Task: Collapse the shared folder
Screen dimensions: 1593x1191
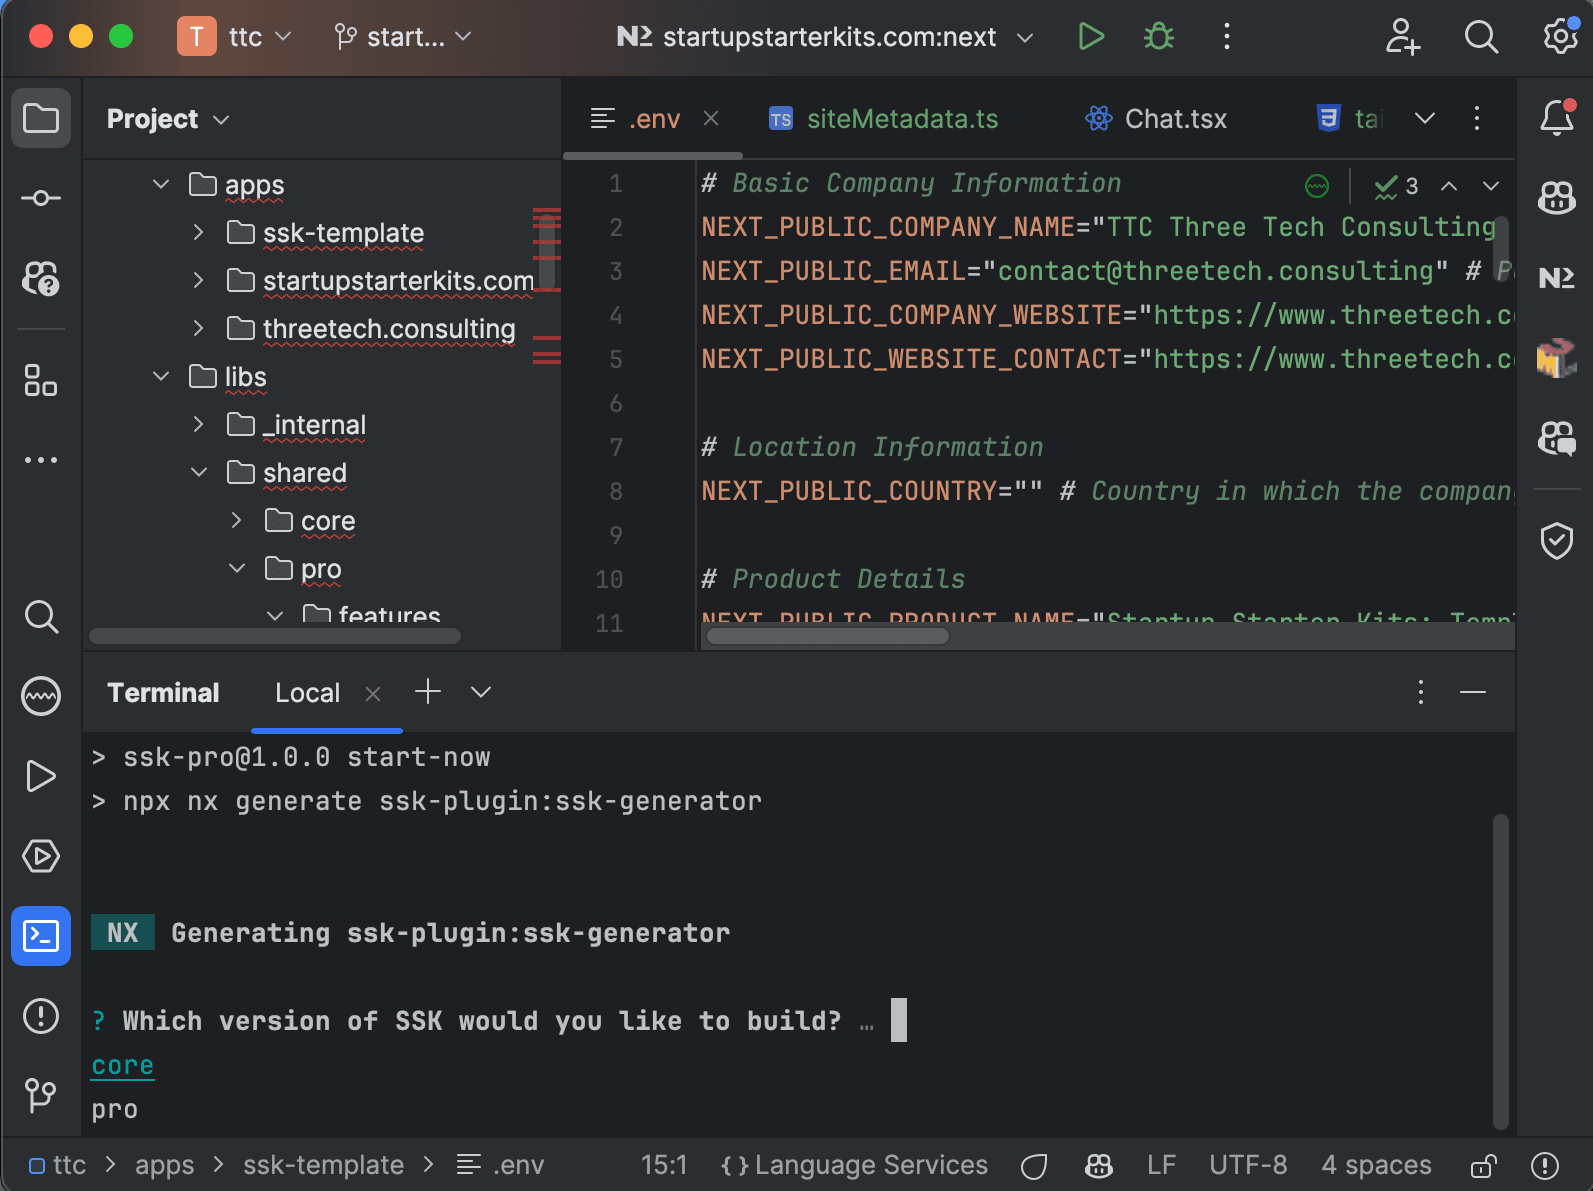Action: (198, 472)
